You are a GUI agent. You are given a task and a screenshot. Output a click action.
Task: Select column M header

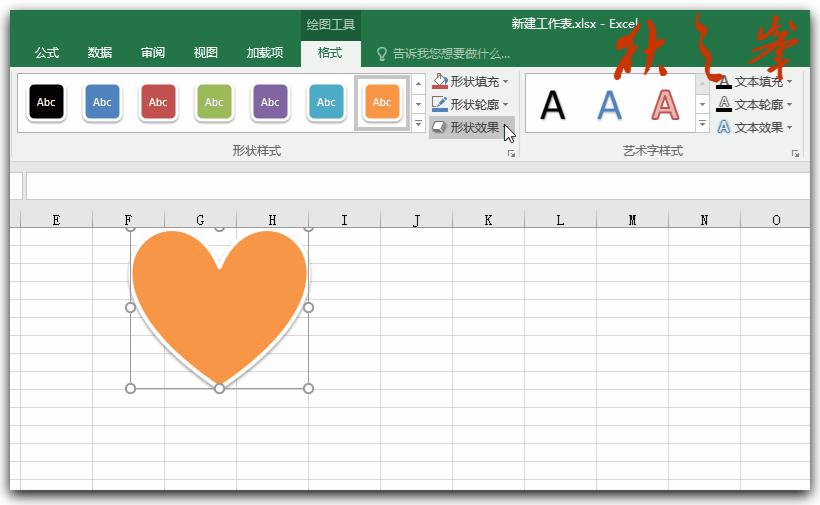(x=632, y=220)
